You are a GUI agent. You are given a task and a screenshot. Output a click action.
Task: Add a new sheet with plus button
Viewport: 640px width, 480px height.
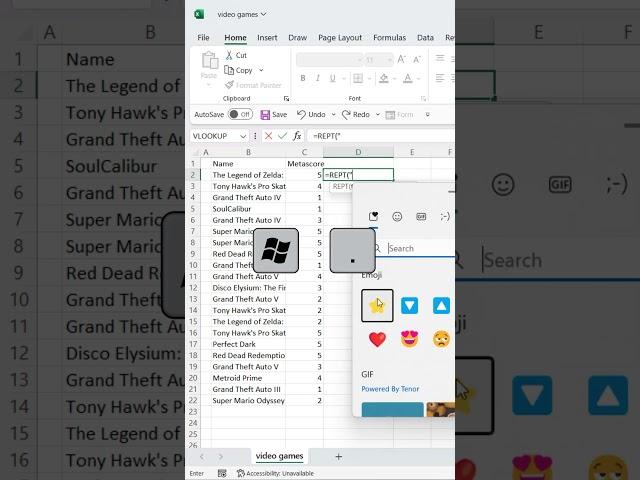coord(338,456)
